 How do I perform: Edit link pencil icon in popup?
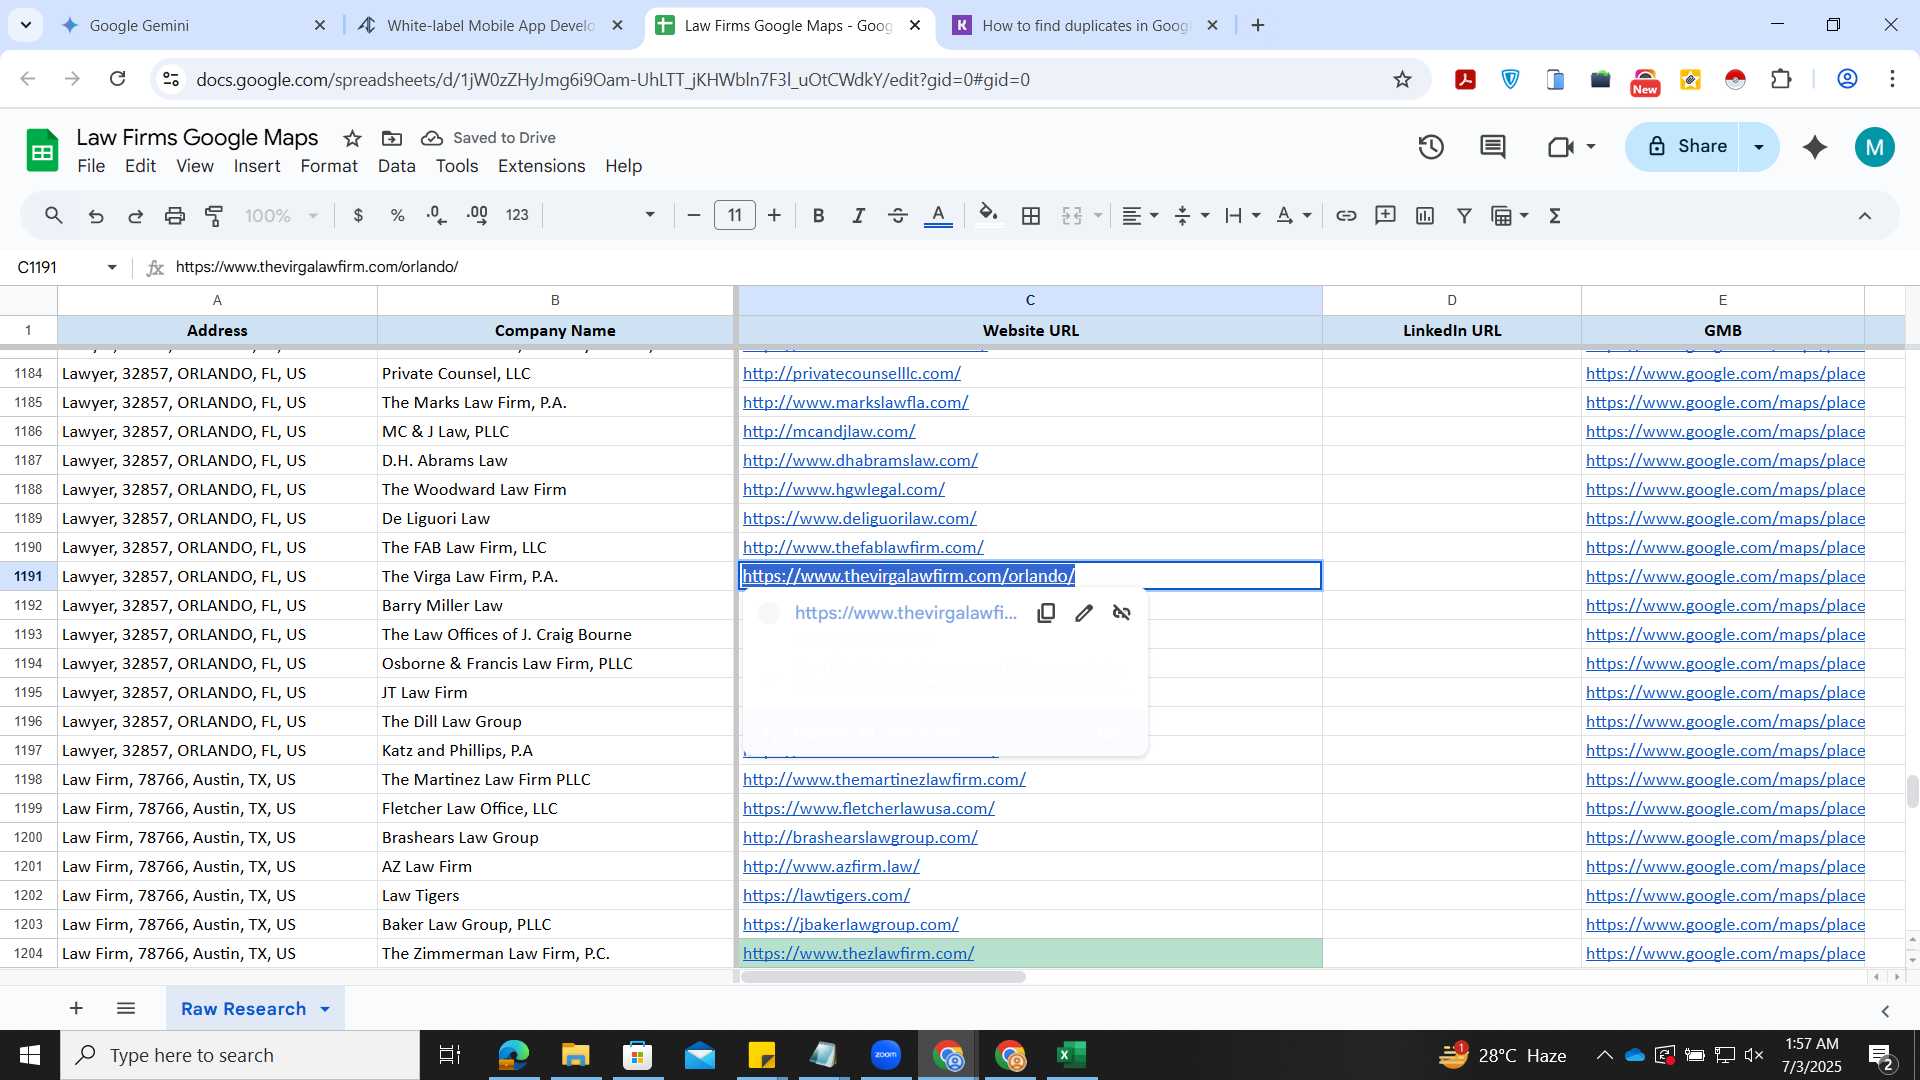point(1084,613)
